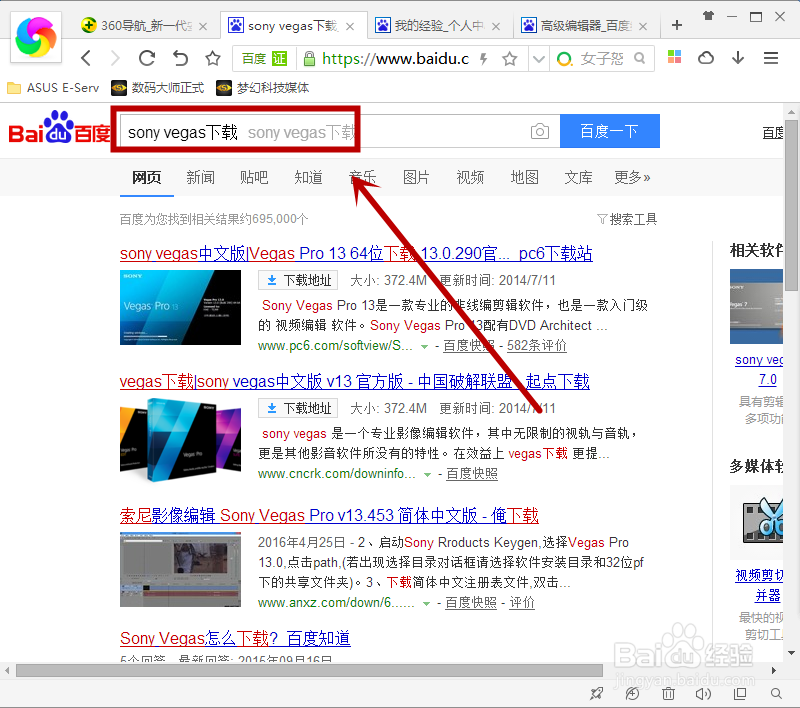
Task: Click the status bar zoom magnifier
Action: (776, 693)
